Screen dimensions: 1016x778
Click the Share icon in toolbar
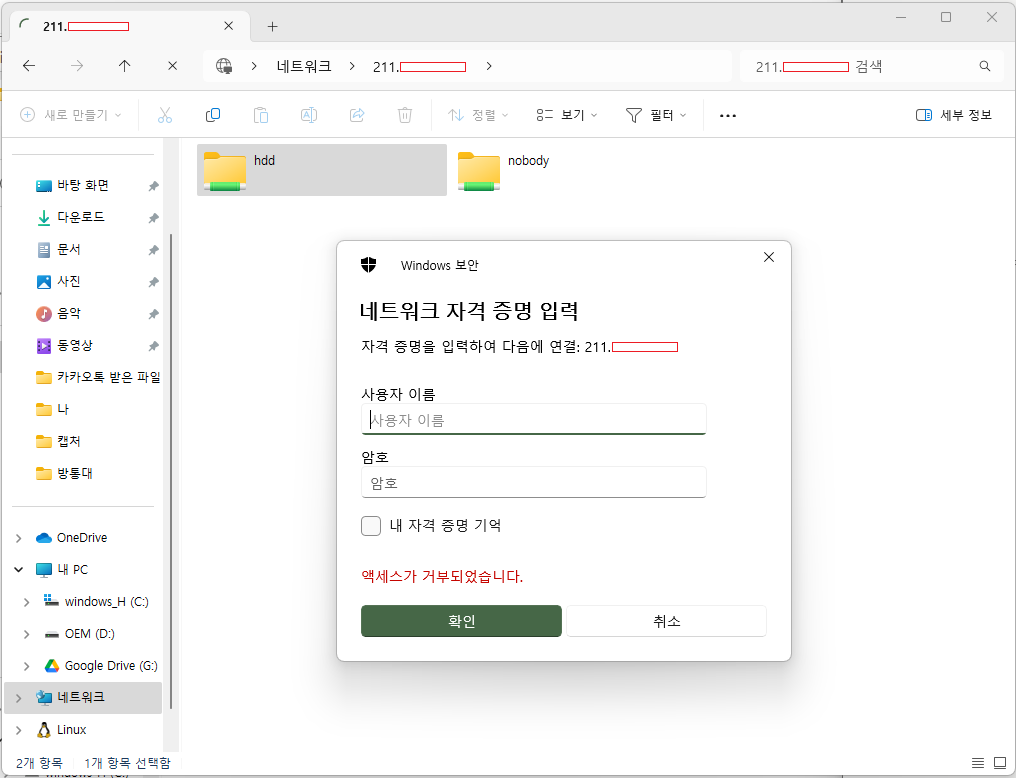[356, 115]
